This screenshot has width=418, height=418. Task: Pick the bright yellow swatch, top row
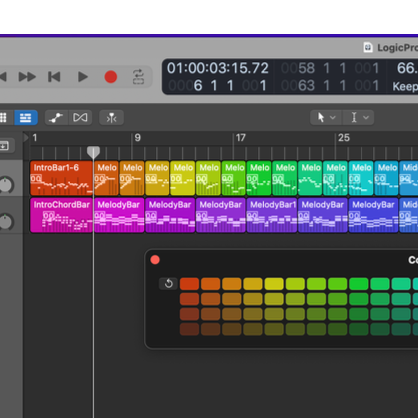point(274,284)
